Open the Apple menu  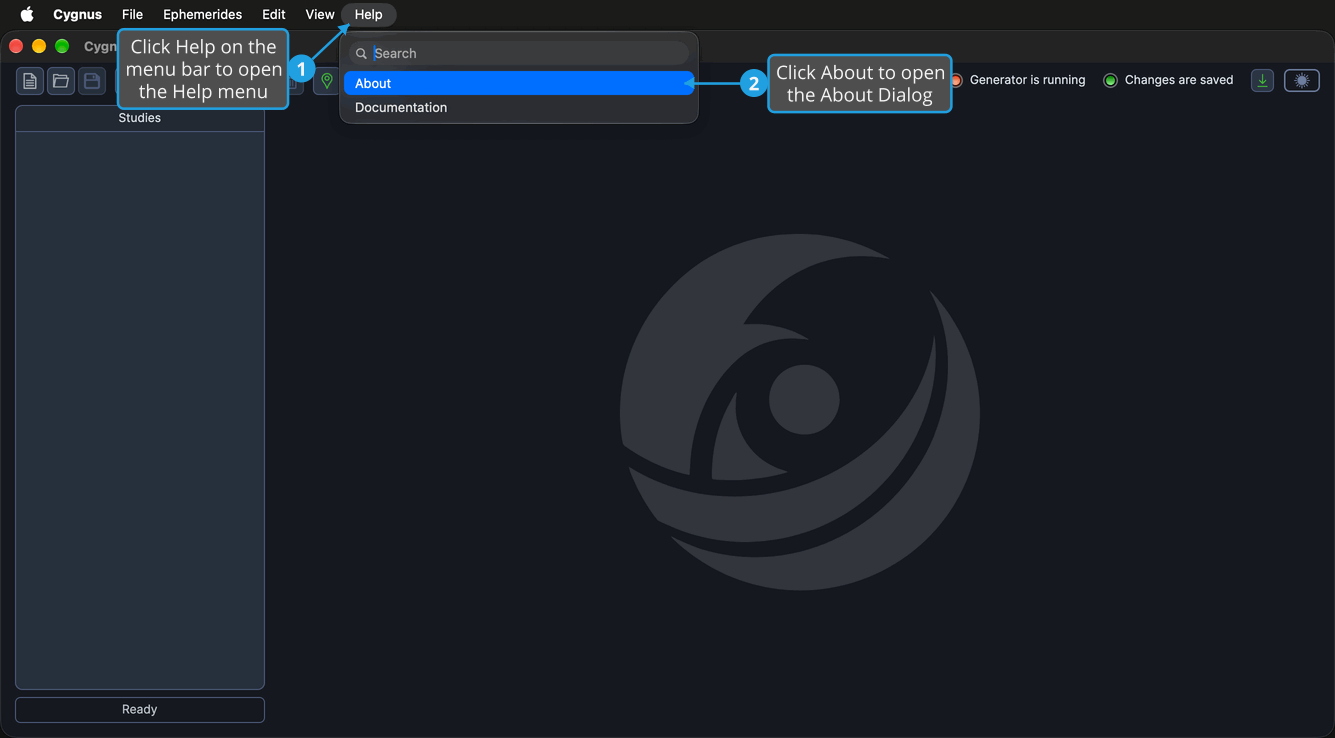point(27,14)
